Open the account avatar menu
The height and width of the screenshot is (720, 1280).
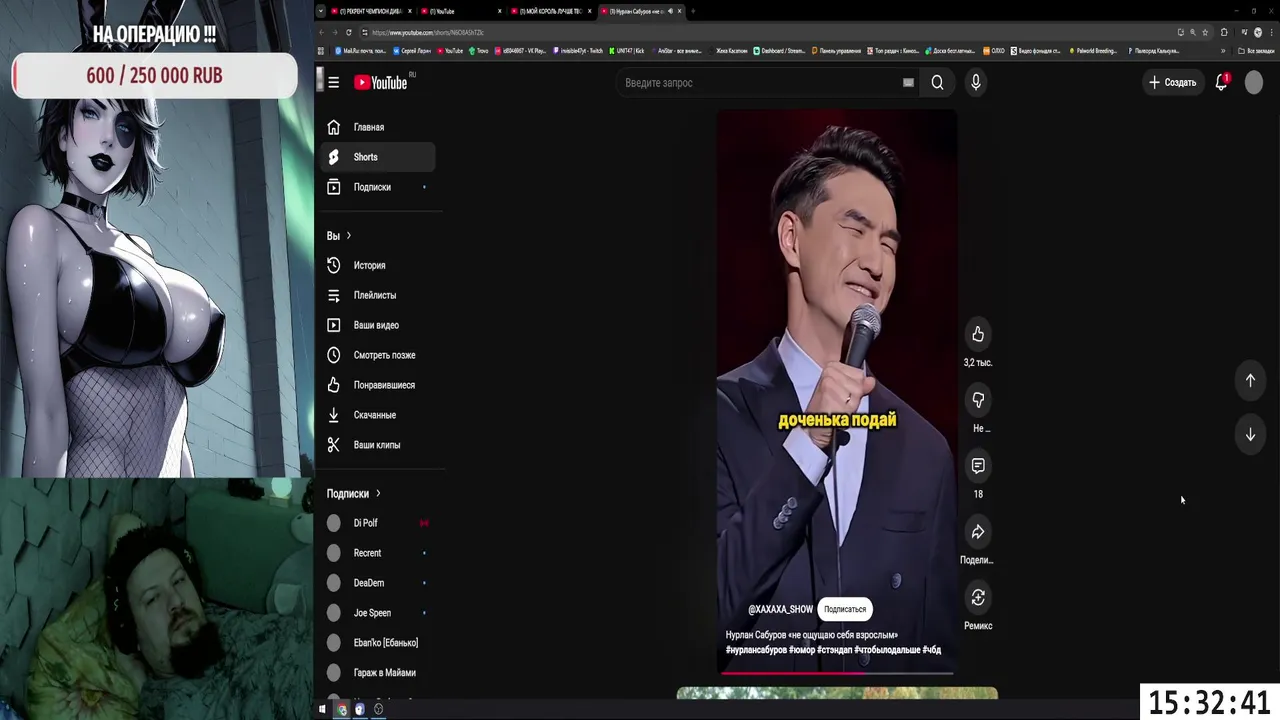[x=1254, y=83]
